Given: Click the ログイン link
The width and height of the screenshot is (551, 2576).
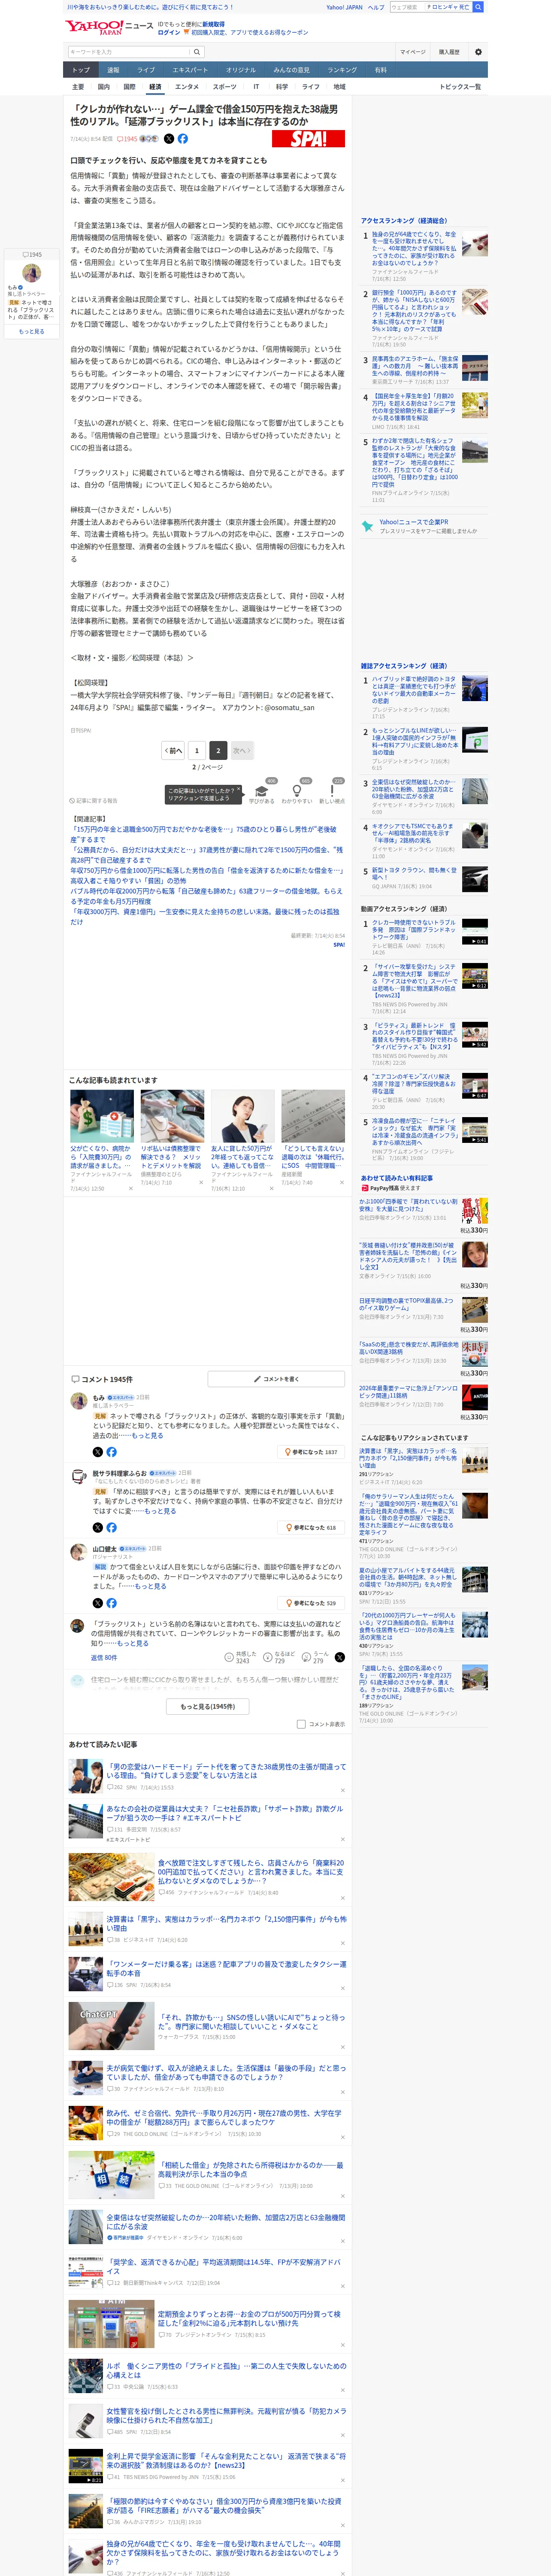Looking at the screenshot, I should tap(169, 32).
